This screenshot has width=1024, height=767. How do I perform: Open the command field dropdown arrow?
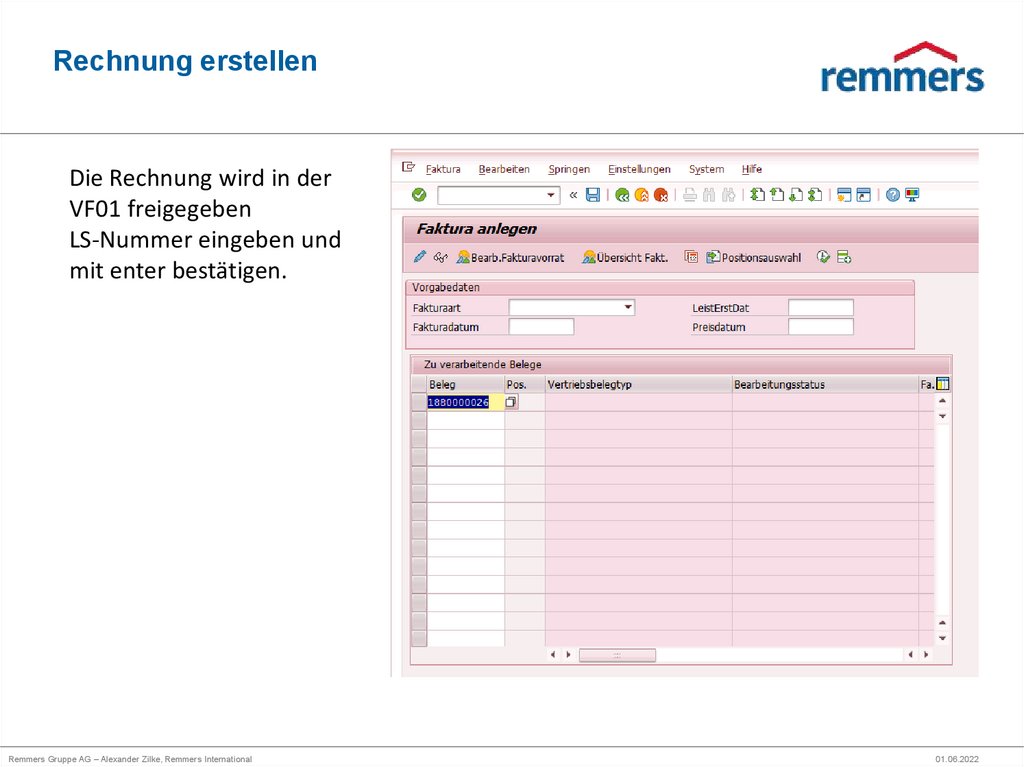pos(552,194)
